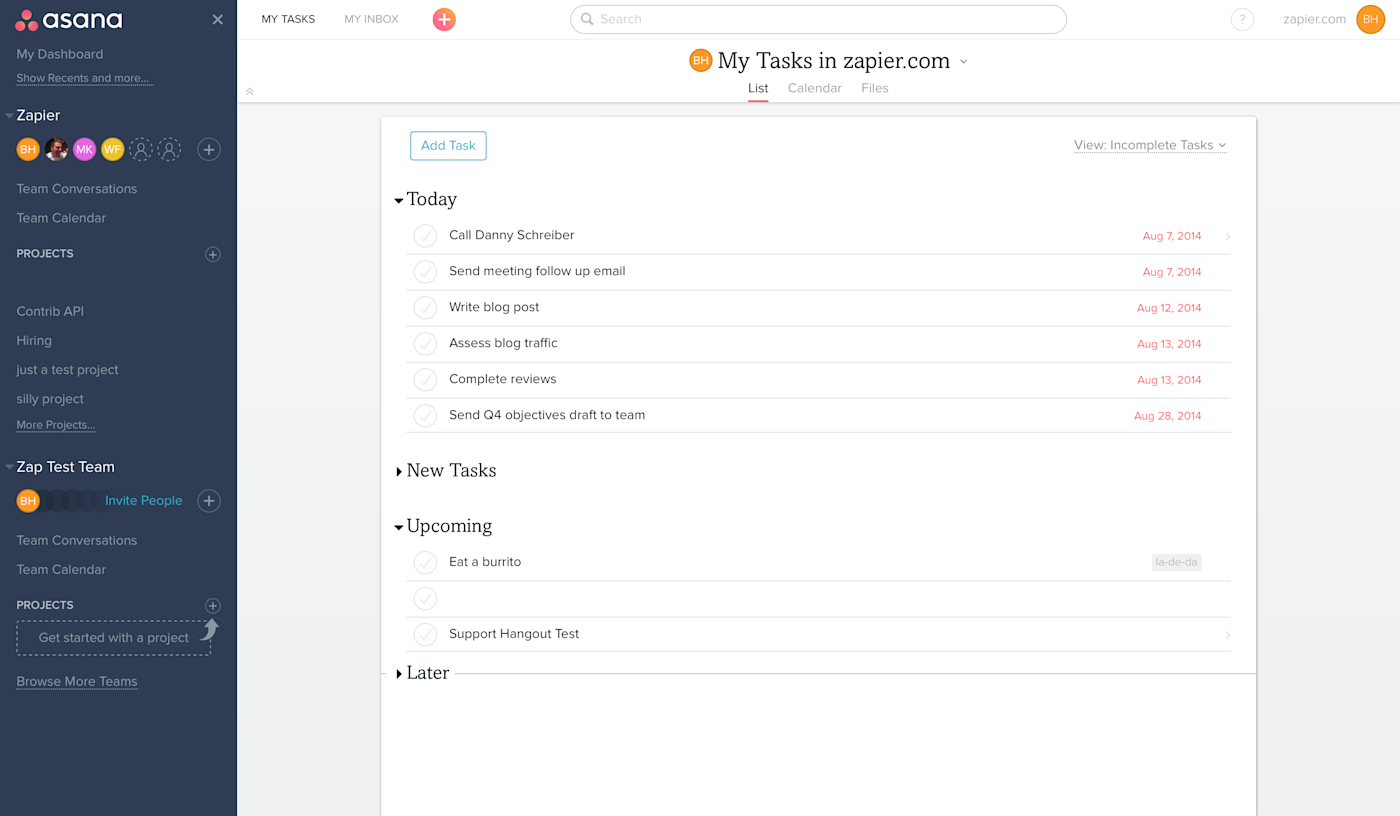
Task: Add a project under Zapier PROJECTS
Action: pos(212,254)
